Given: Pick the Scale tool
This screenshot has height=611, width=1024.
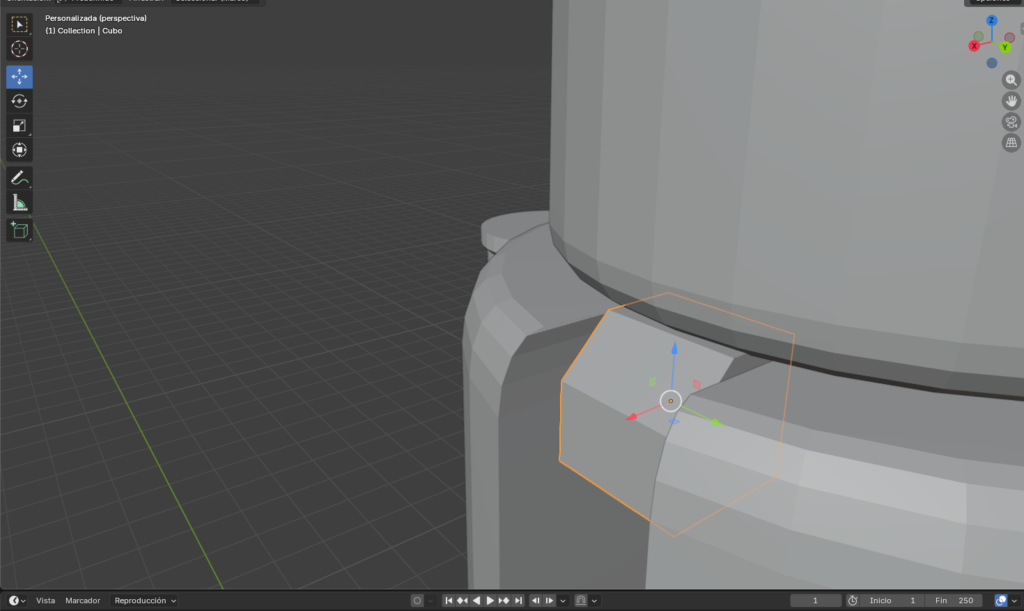Looking at the screenshot, I should pos(19,125).
